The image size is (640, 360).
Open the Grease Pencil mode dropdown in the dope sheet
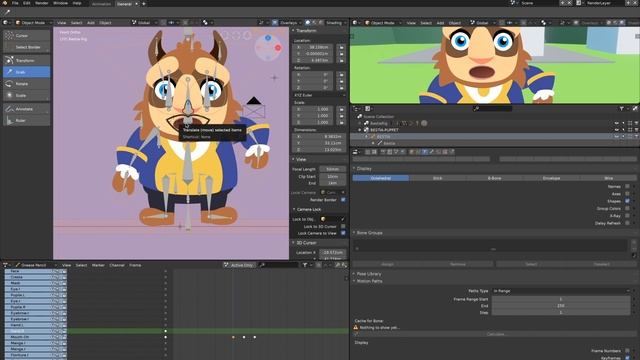click(x=36, y=265)
